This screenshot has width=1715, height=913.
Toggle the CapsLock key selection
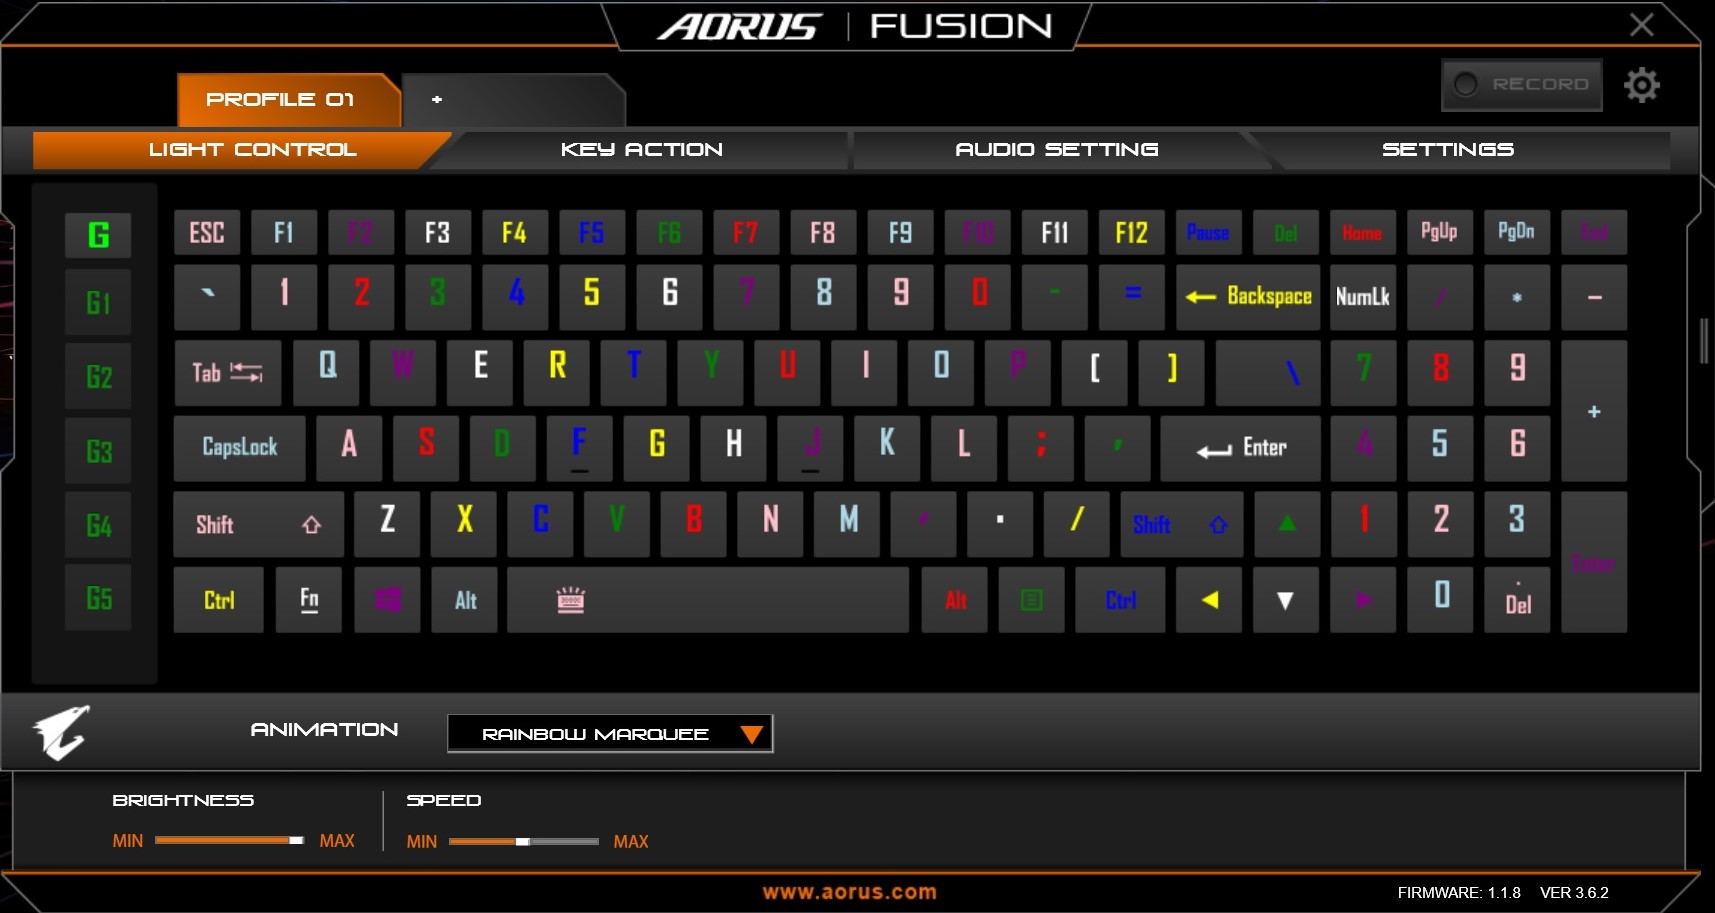240,448
